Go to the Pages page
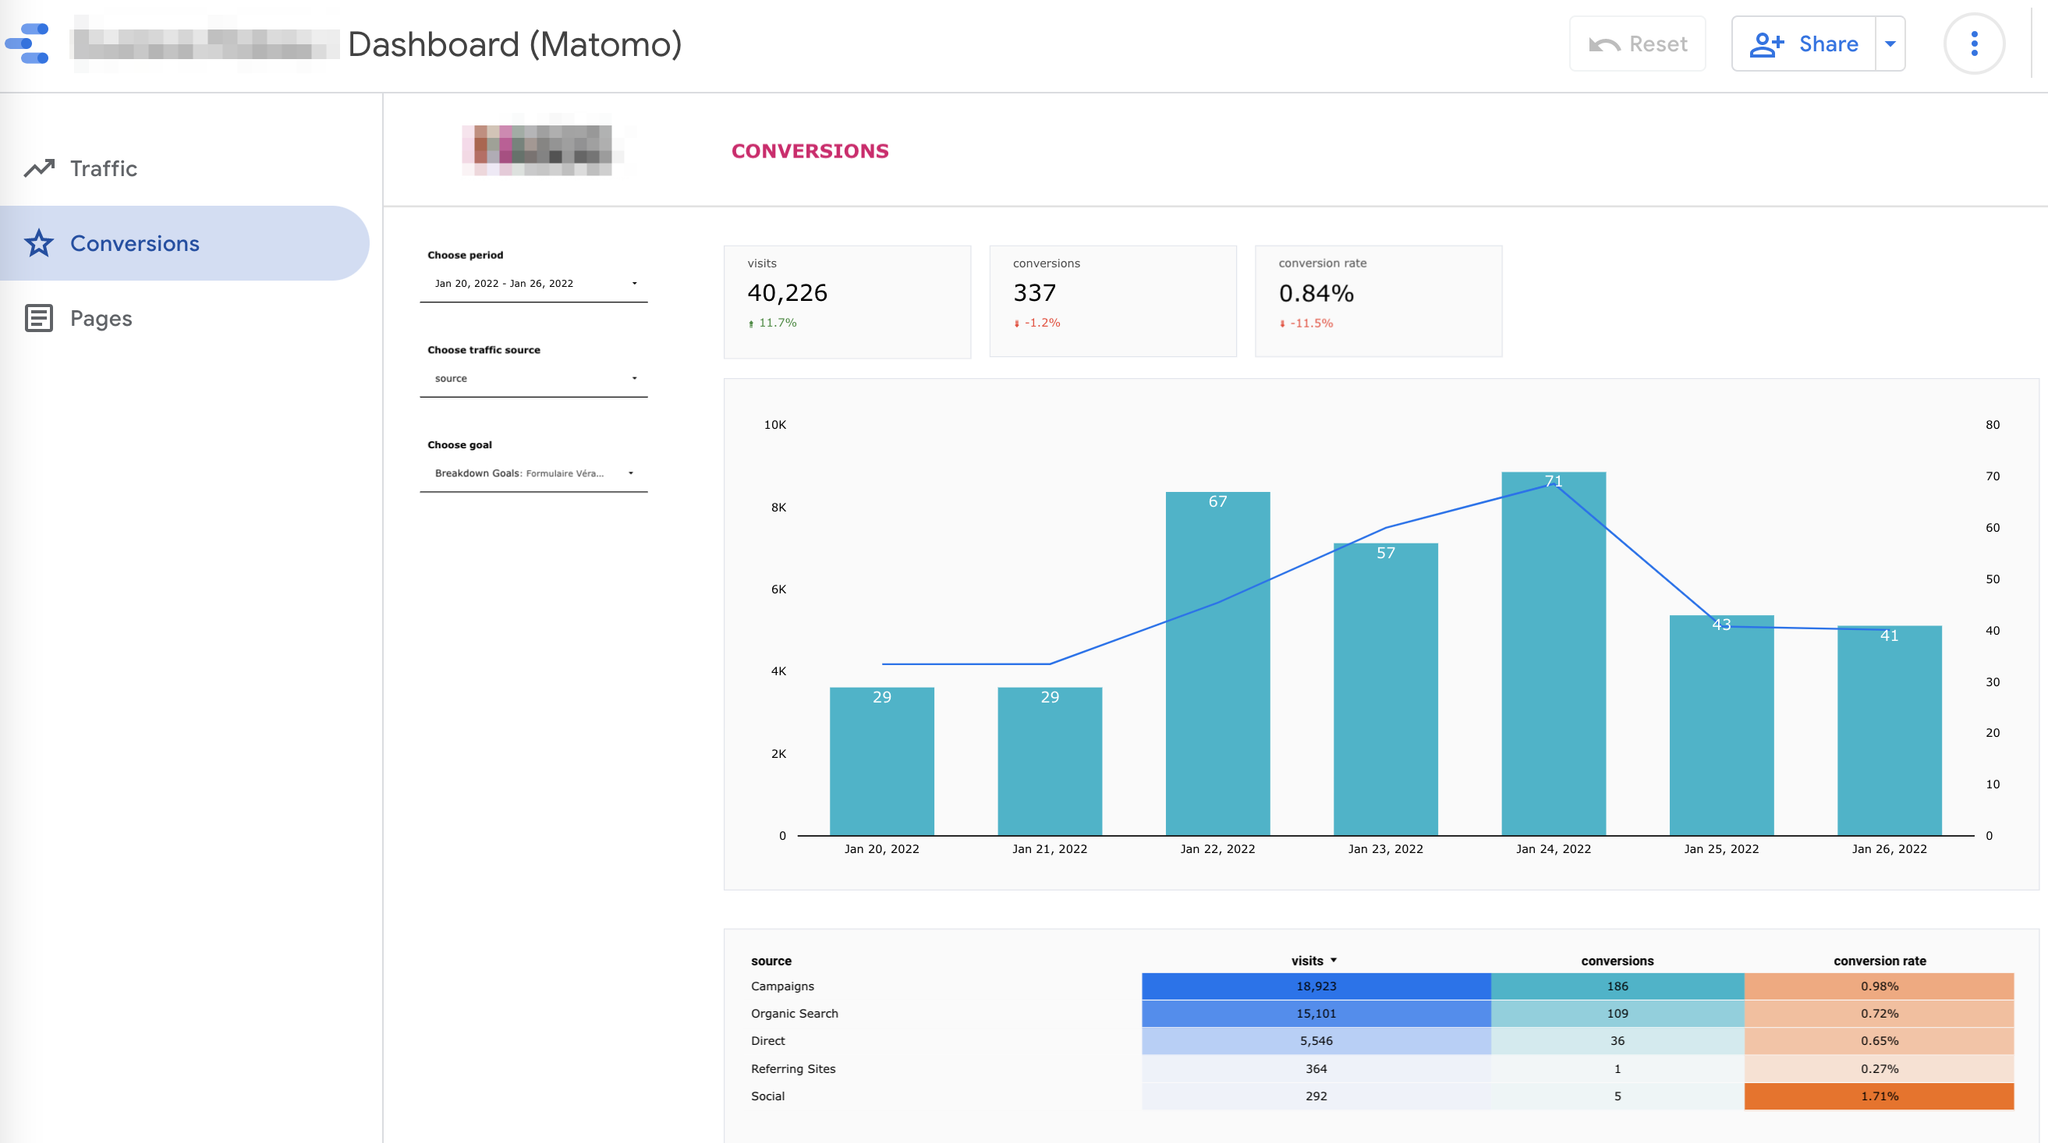This screenshot has width=2048, height=1143. click(101, 318)
